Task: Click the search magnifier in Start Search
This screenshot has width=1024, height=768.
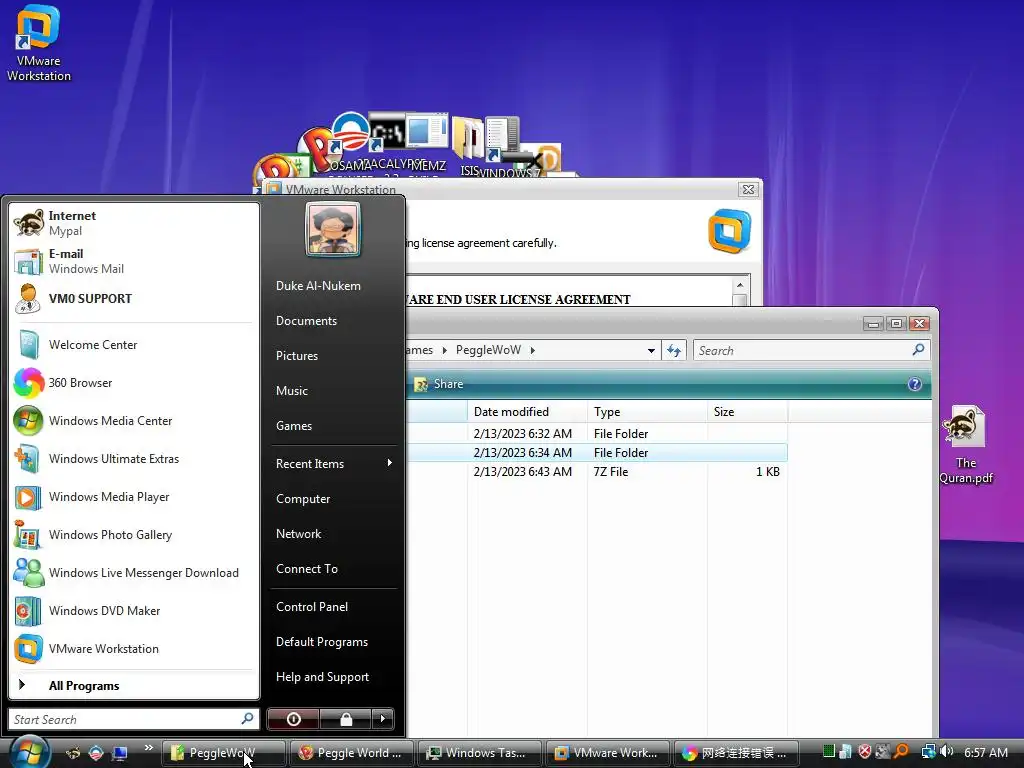Action: [x=247, y=719]
